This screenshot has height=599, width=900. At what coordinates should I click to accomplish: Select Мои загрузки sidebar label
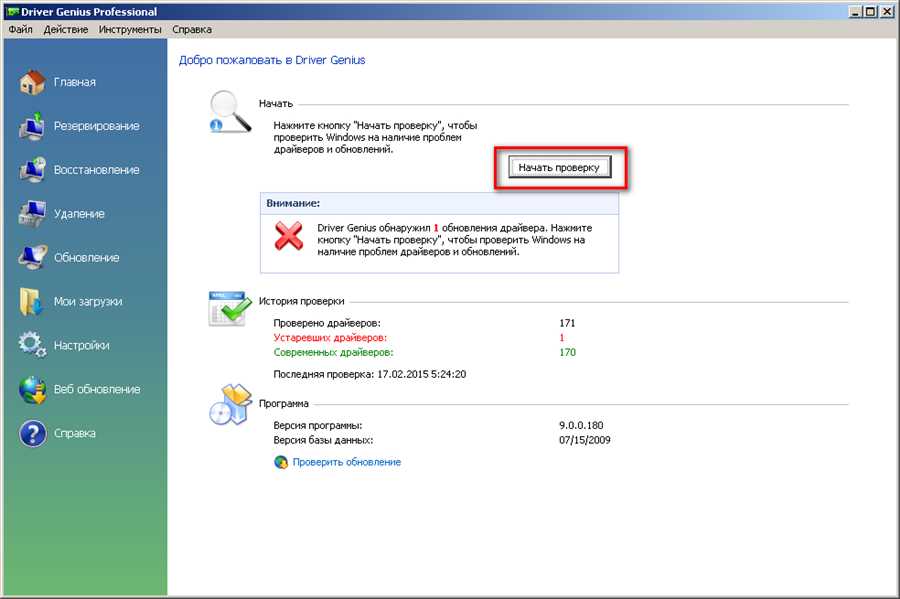(88, 301)
